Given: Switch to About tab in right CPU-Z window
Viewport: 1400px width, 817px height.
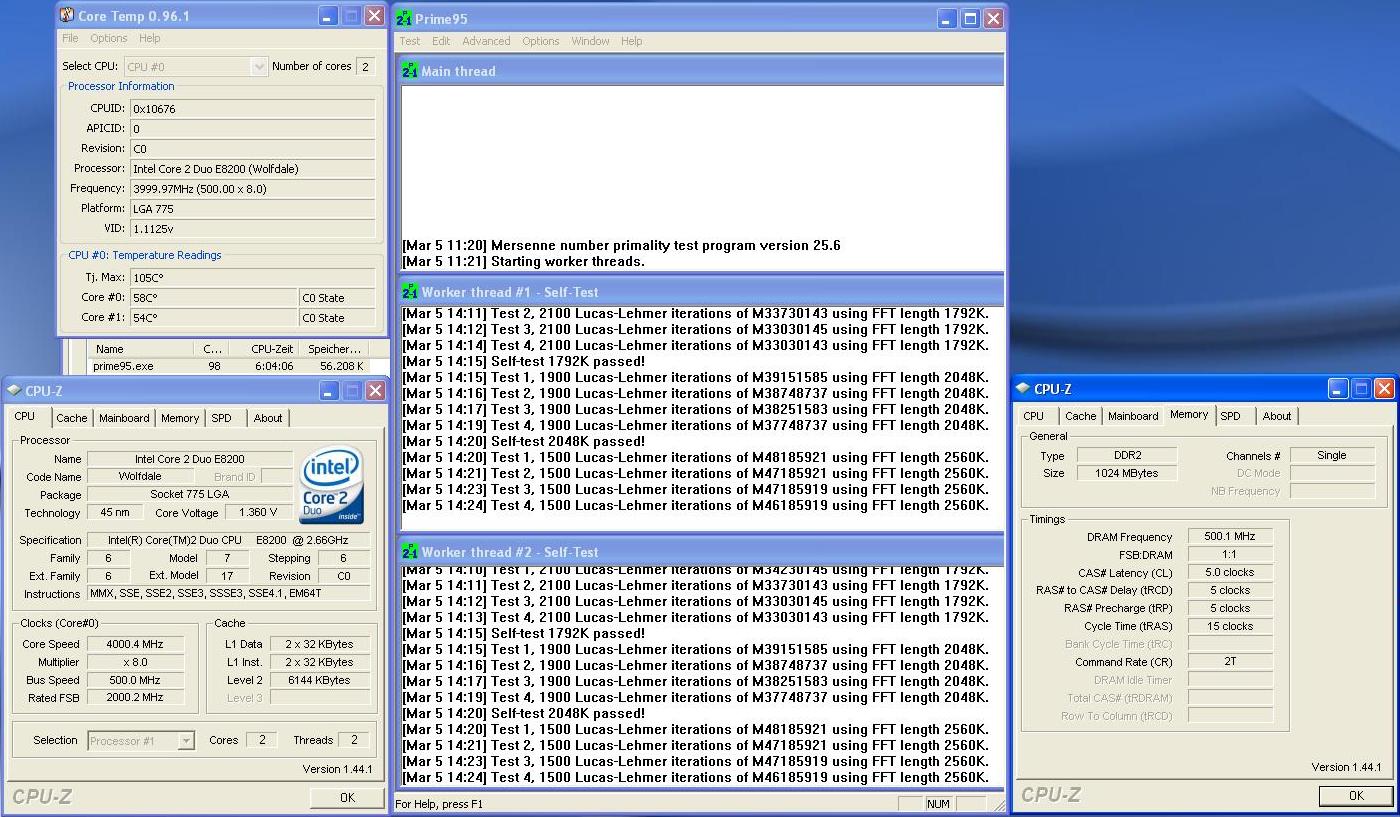Looking at the screenshot, I should coord(1277,416).
